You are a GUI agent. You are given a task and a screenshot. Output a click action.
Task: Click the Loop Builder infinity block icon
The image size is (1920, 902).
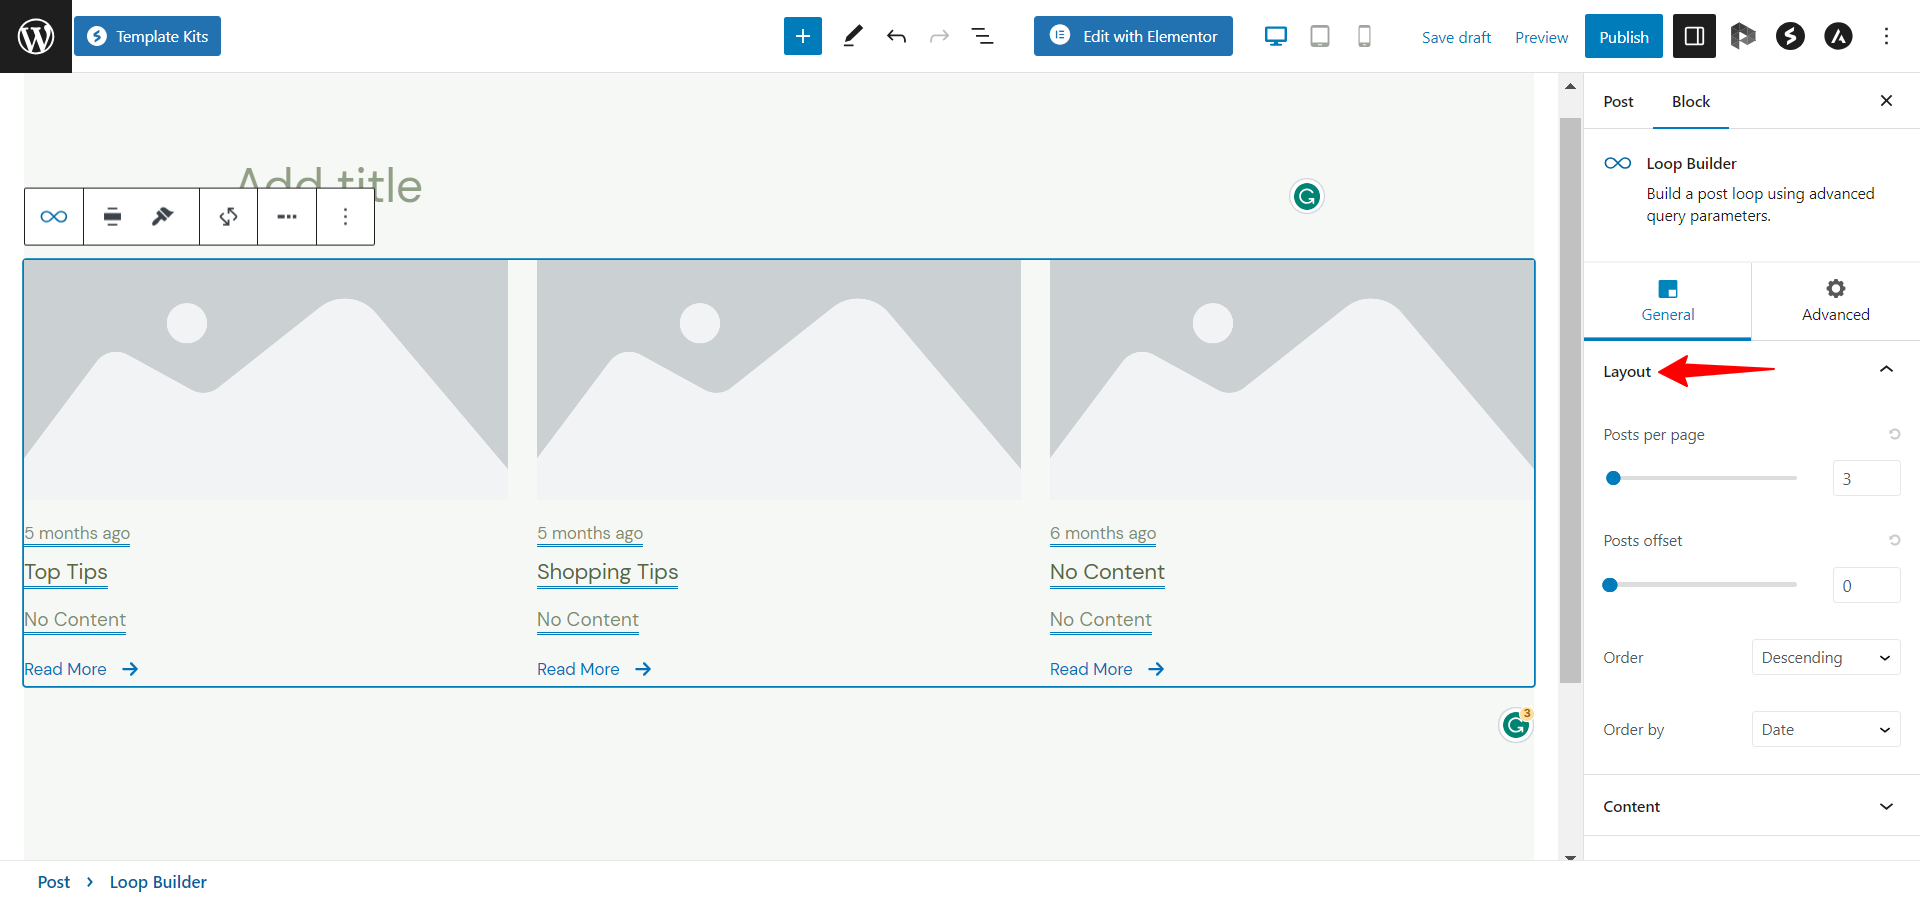(54, 216)
